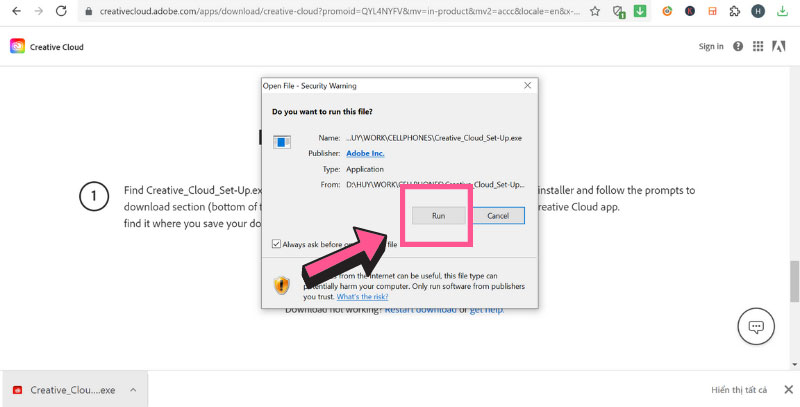Click the 'get help' link
800x407 pixels.
486,310
